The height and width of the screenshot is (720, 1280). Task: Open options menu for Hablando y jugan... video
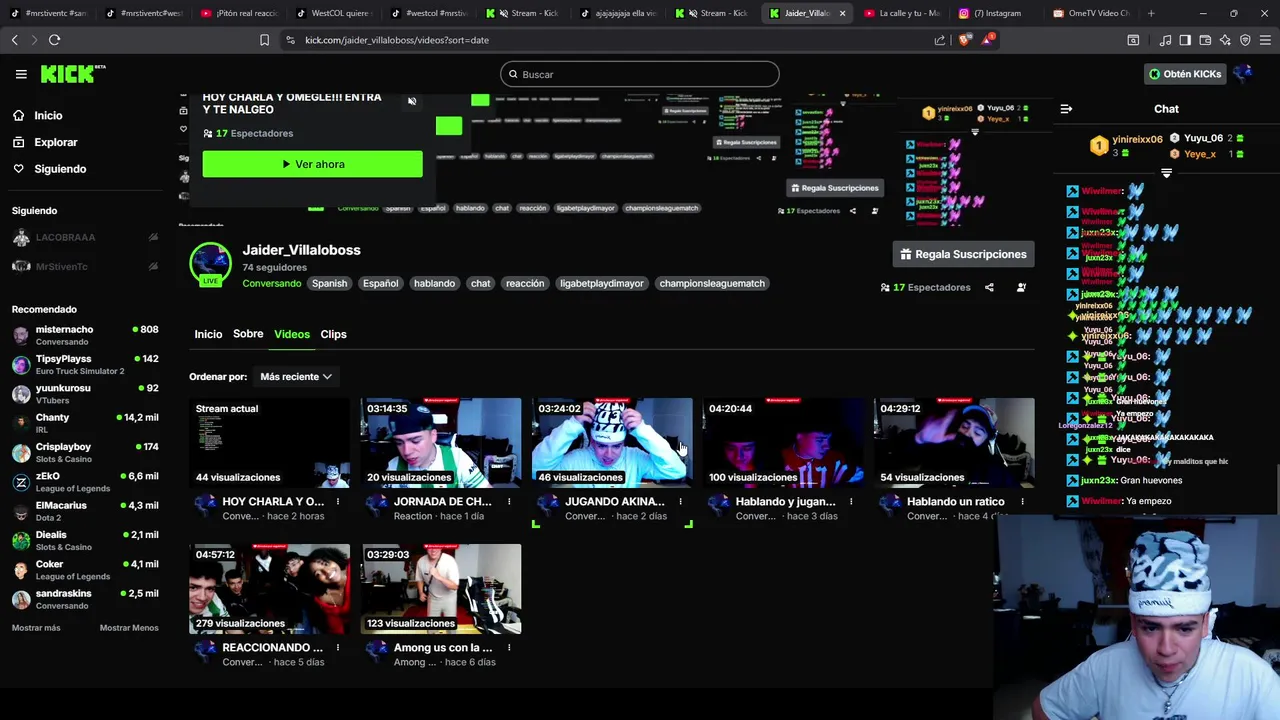851,502
